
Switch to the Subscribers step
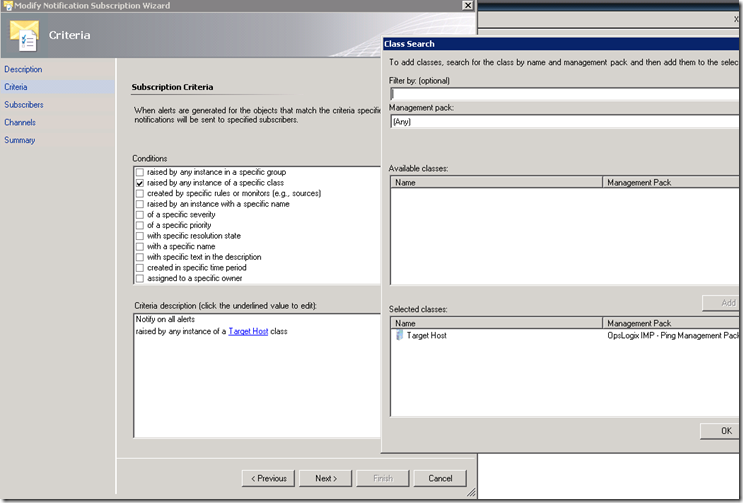[24, 104]
